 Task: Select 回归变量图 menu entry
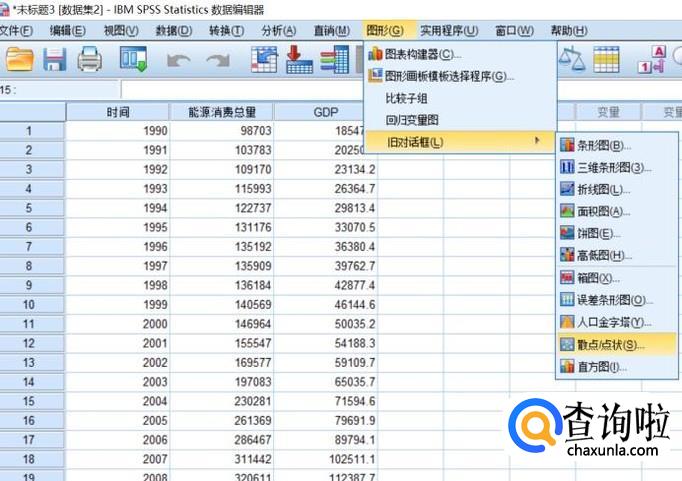pyautogui.click(x=460, y=120)
